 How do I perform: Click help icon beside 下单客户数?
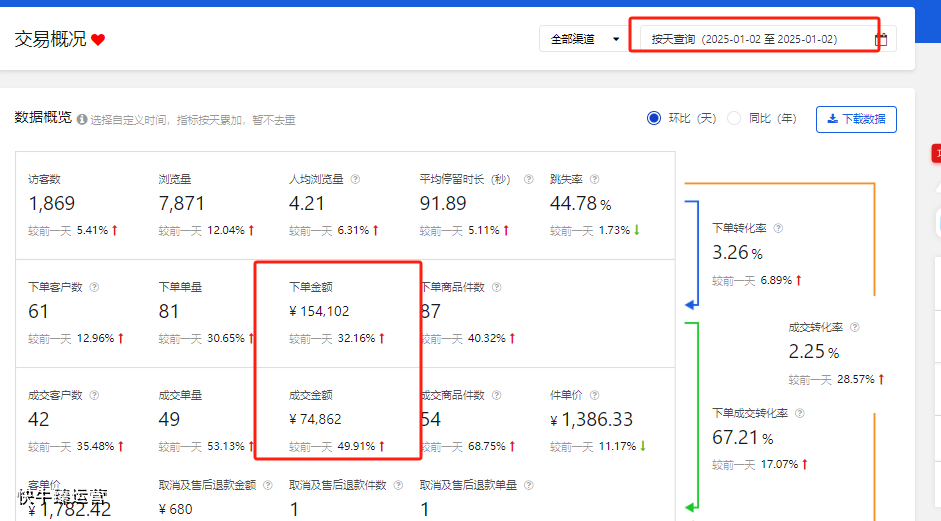pyautogui.click(x=94, y=287)
